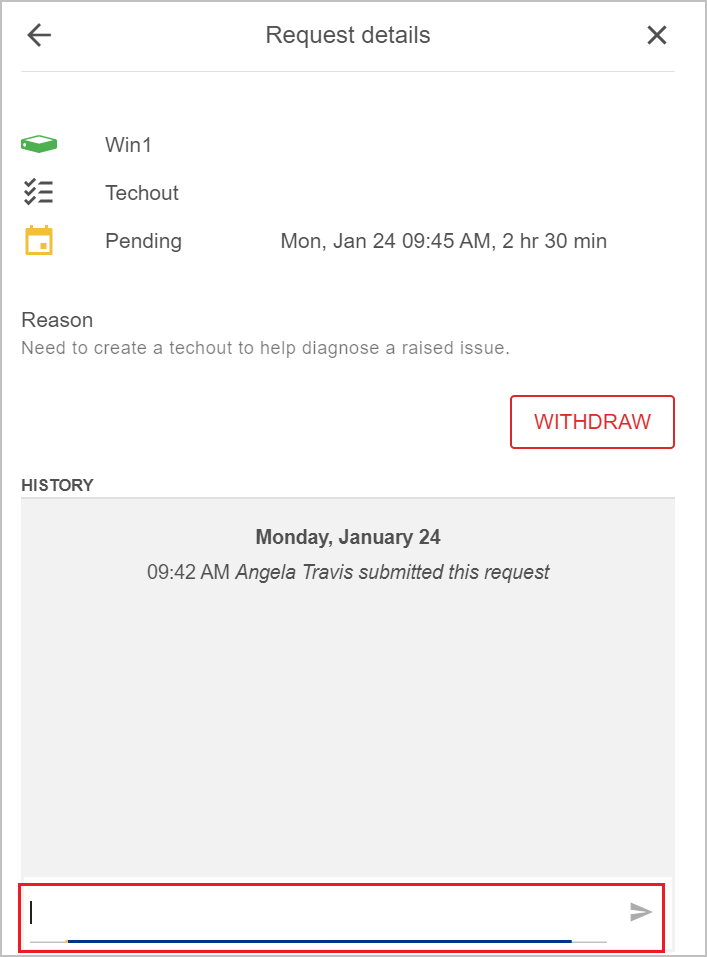Click the Request details title
The width and height of the screenshot is (707, 957).
[348, 36]
